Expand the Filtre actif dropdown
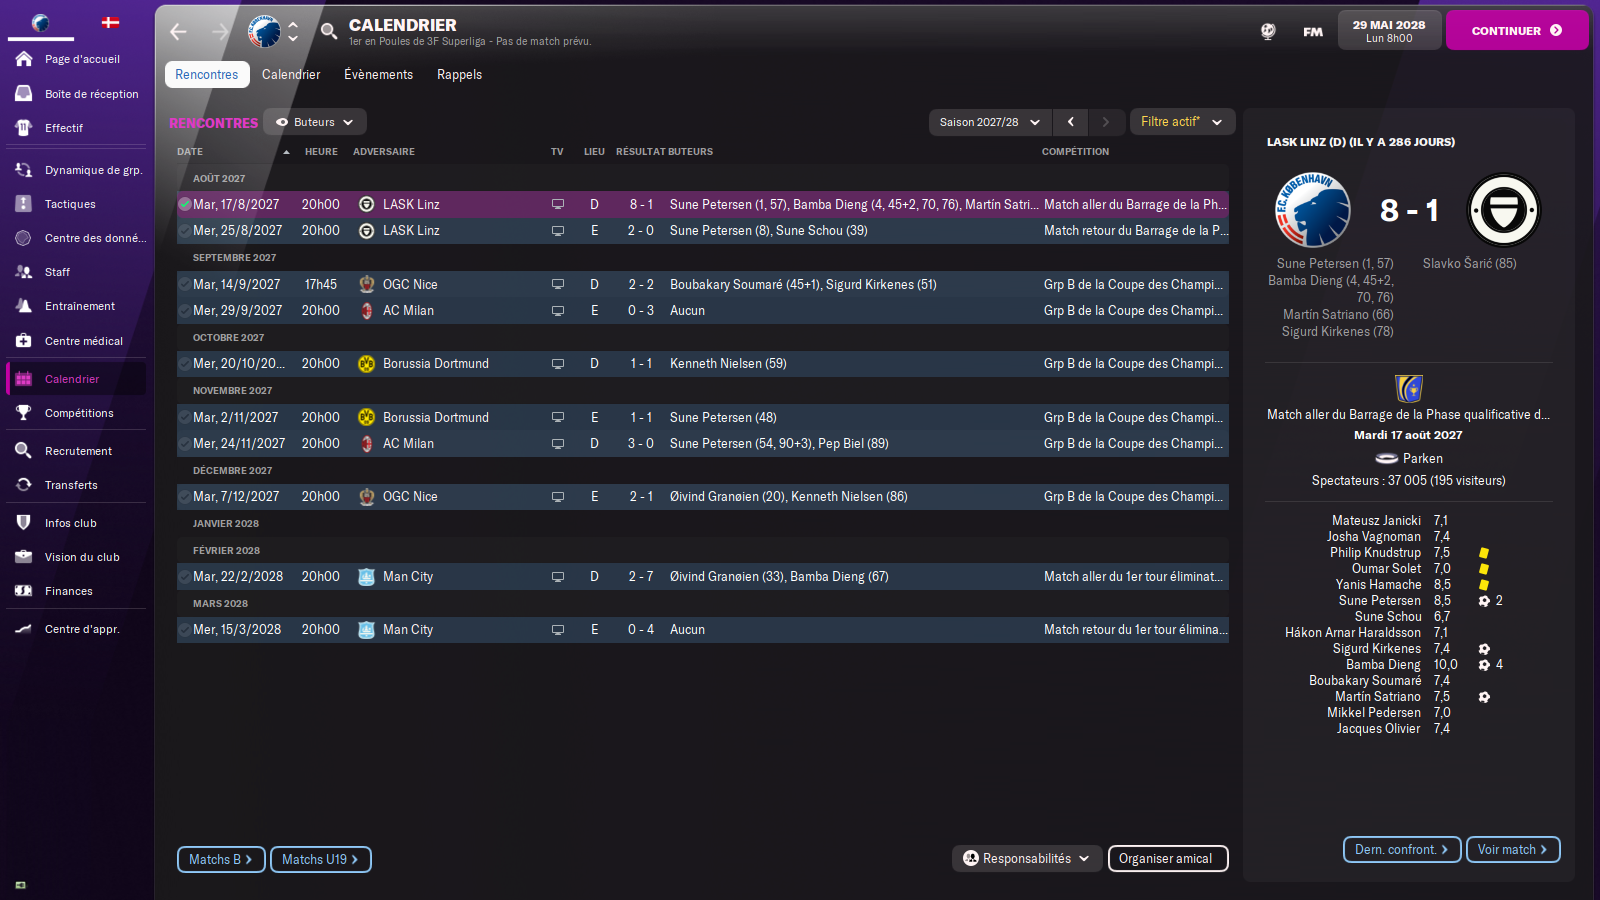 [1181, 122]
